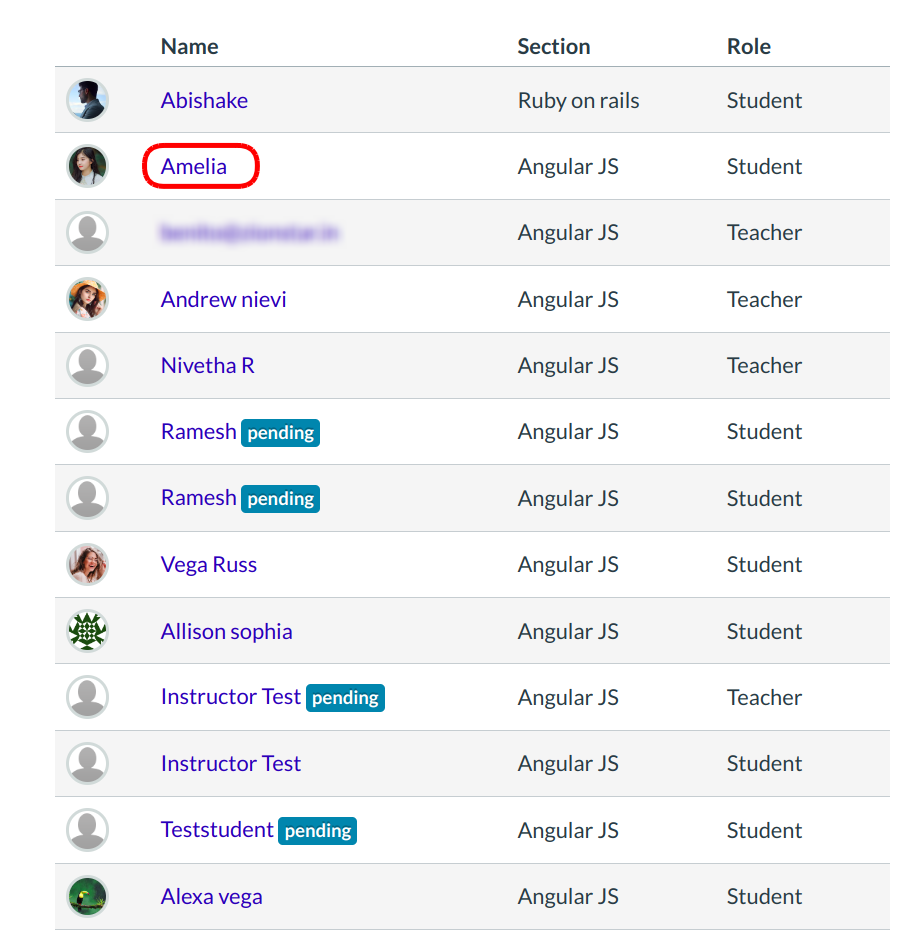Click the Section column header

(553, 46)
